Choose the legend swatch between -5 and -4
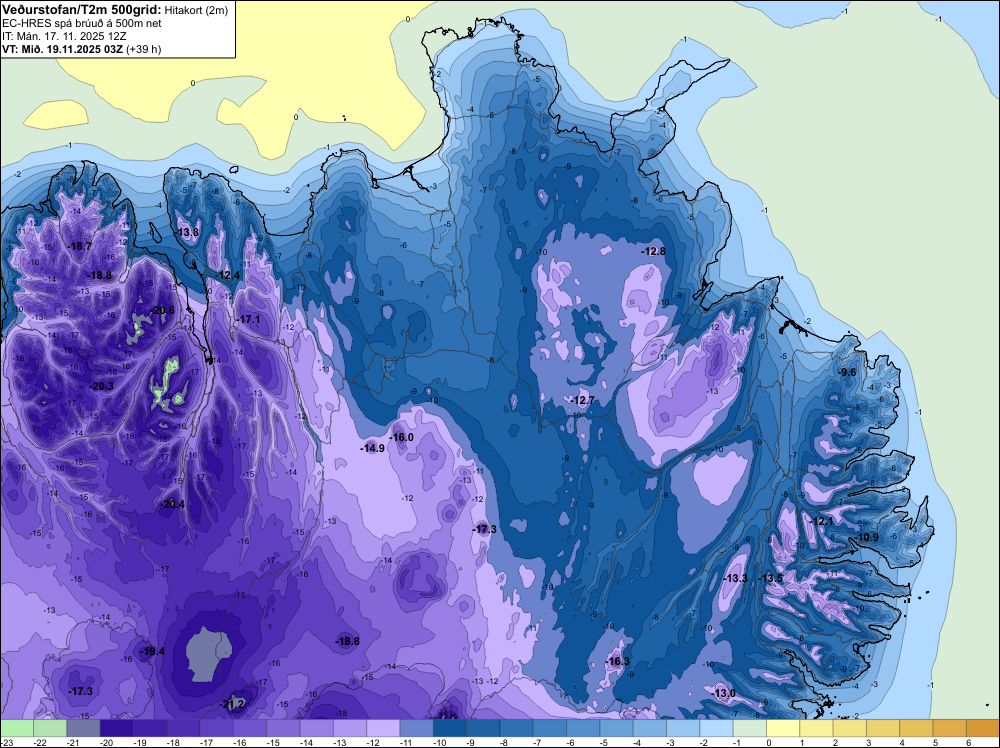 [616, 728]
